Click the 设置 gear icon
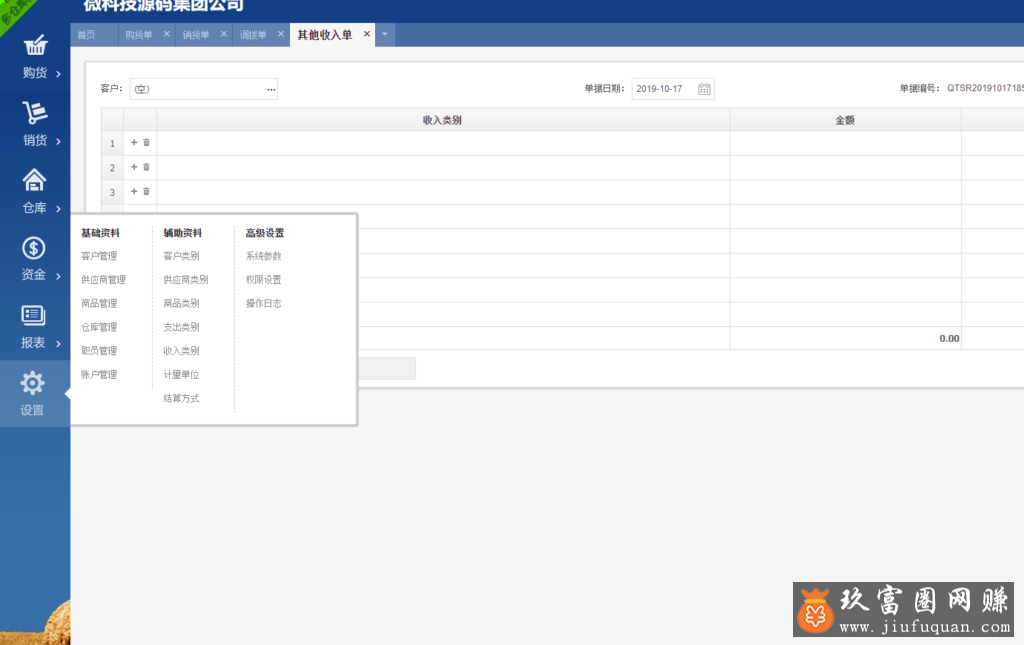 (x=33, y=384)
